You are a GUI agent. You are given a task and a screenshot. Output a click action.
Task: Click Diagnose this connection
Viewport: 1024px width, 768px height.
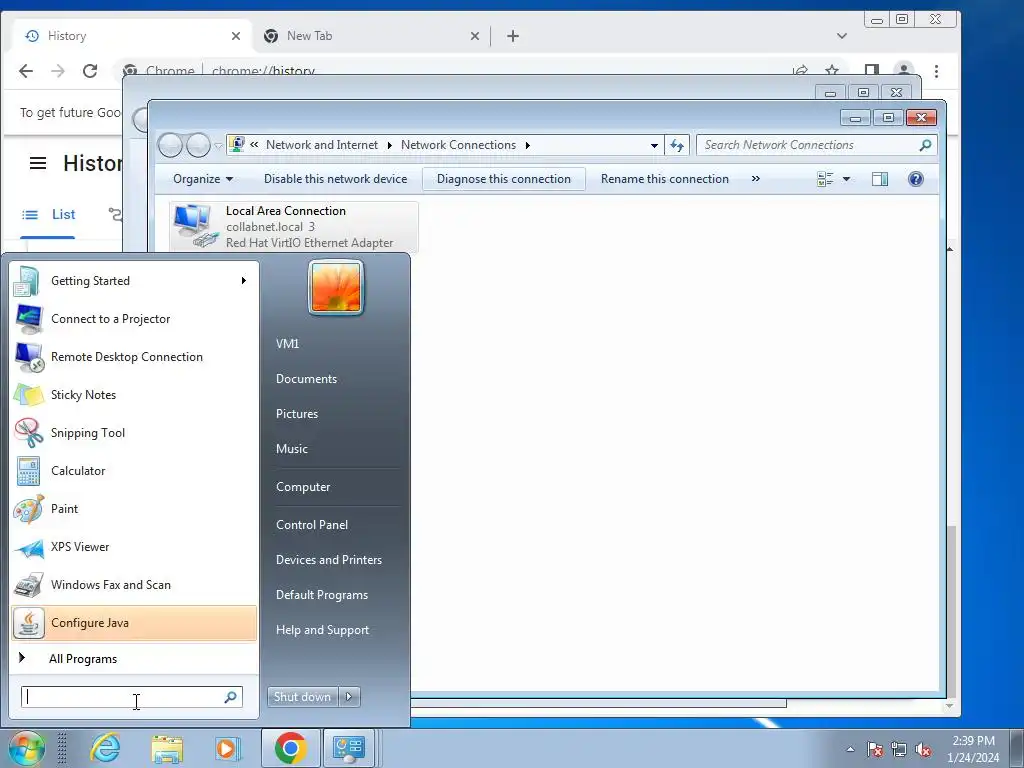tap(504, 179)
